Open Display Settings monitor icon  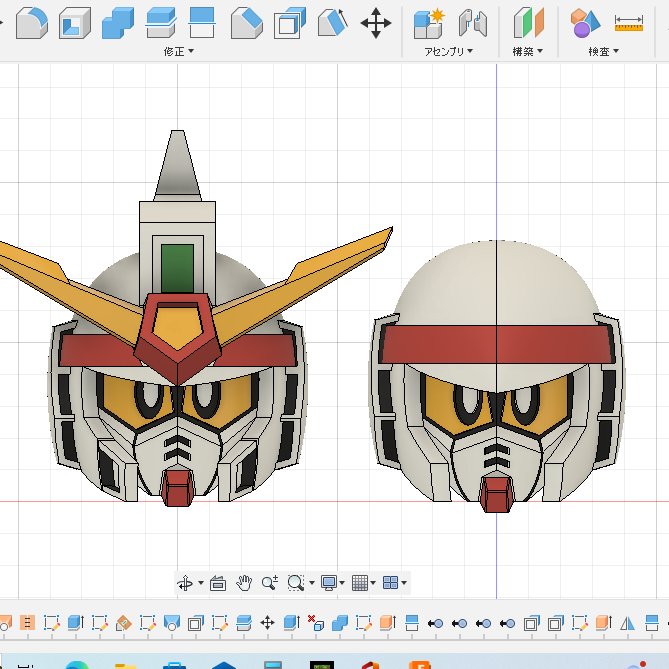point(329,583)
